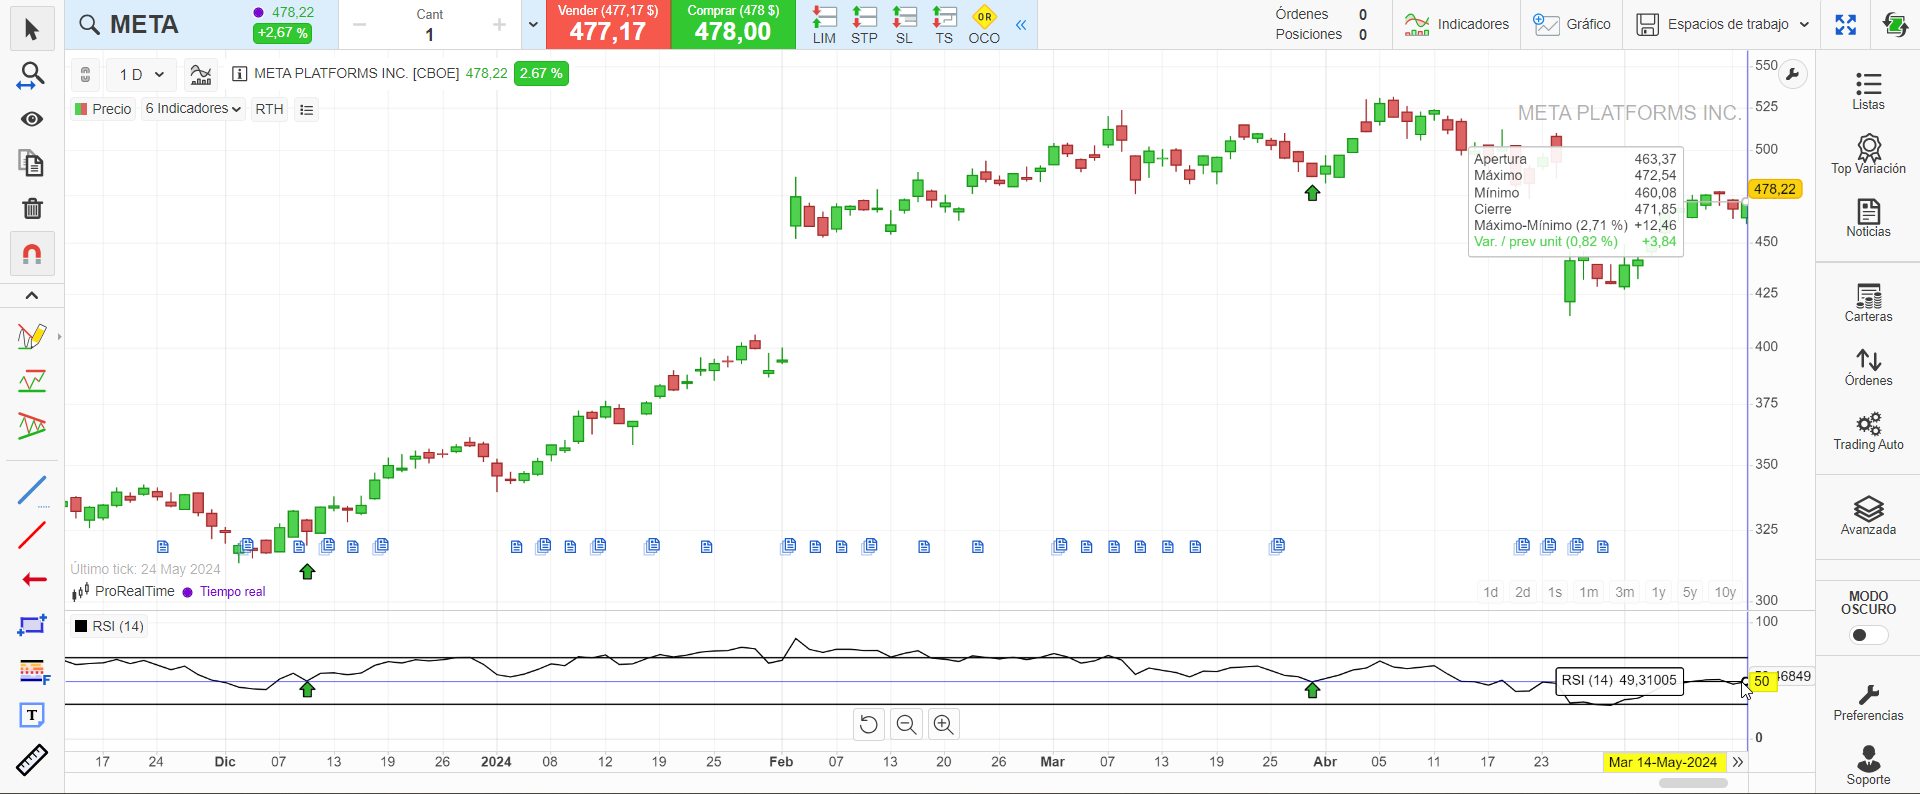Screen dimensions: 1920x794
Task: Open Top Variación panel
Action: click(x=1868, y=155)
